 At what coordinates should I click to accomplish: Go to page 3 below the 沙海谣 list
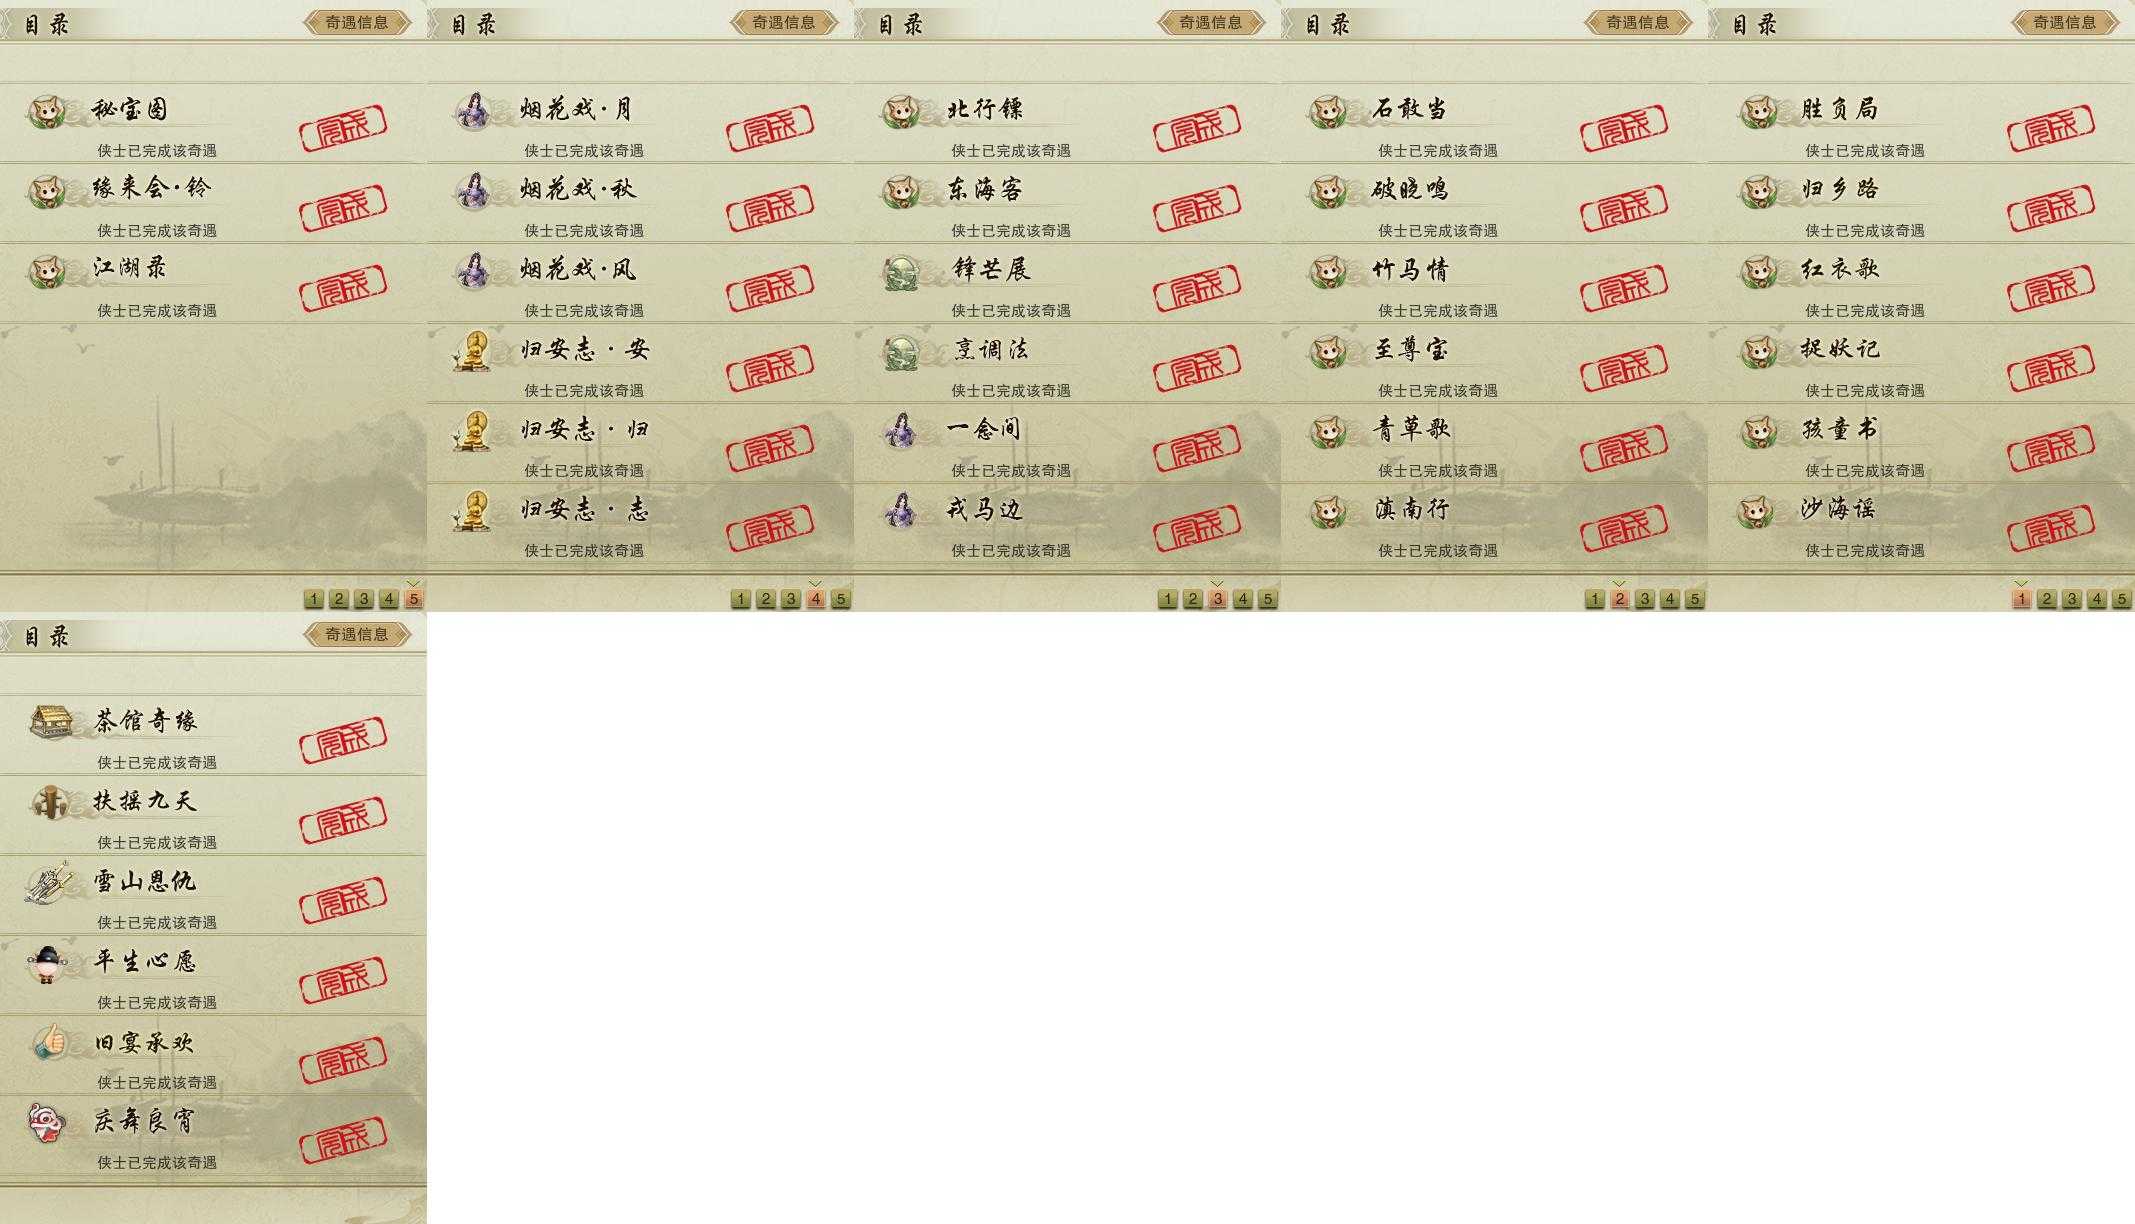pos(2071,598)
